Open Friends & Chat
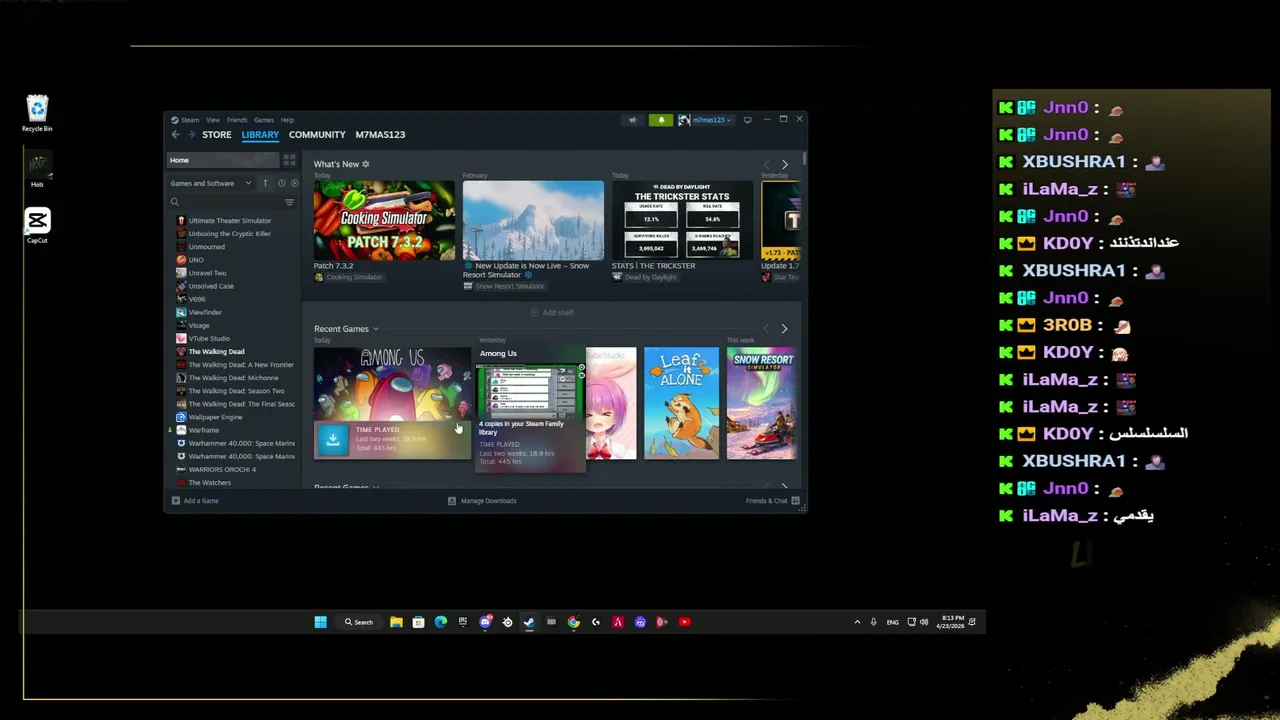Screen dimensions: 1280x720 (x=773, y=501)
